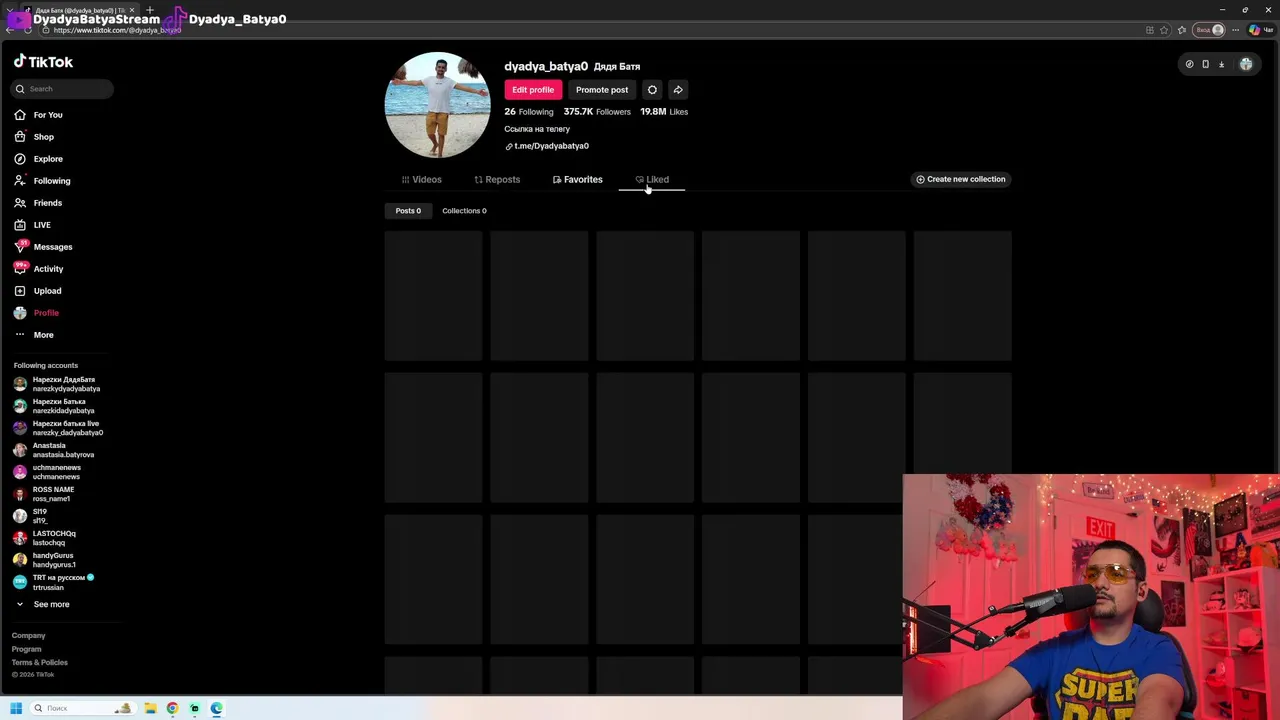
Task: Open the Windows Start menu
Action: (16, 708)
